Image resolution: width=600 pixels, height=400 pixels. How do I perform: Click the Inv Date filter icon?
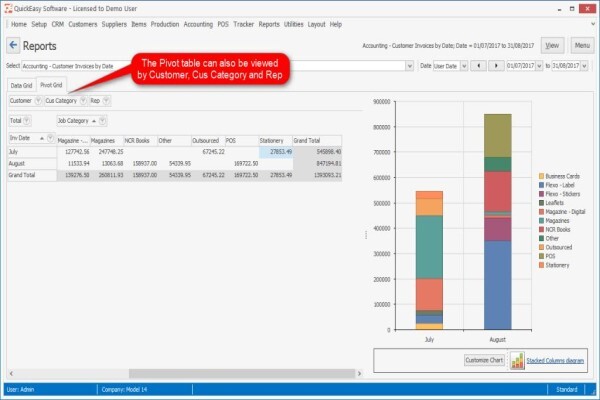coord(50,138)
